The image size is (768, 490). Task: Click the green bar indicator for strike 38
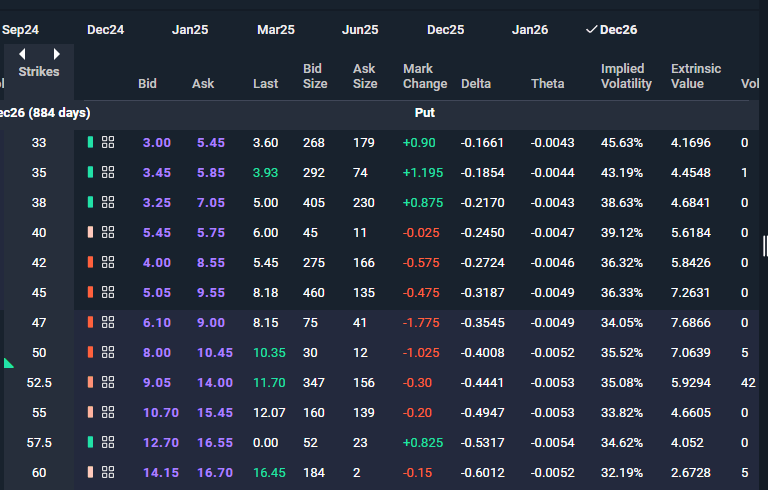point(90,203)
